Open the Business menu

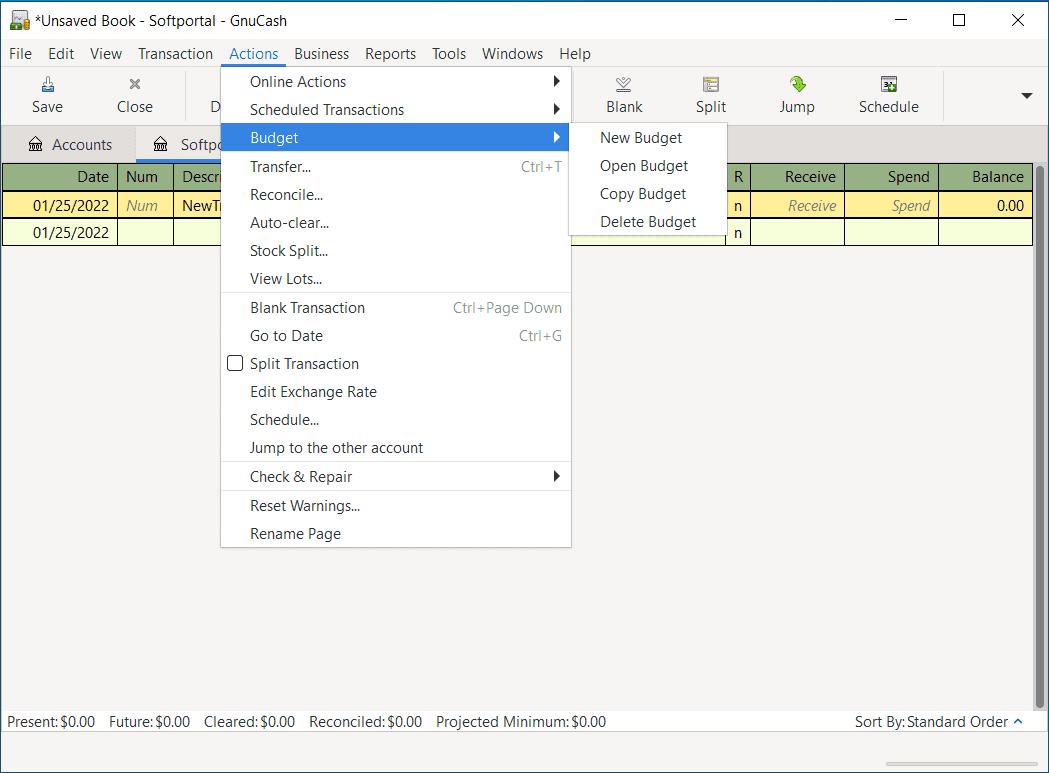pos(322,54)
